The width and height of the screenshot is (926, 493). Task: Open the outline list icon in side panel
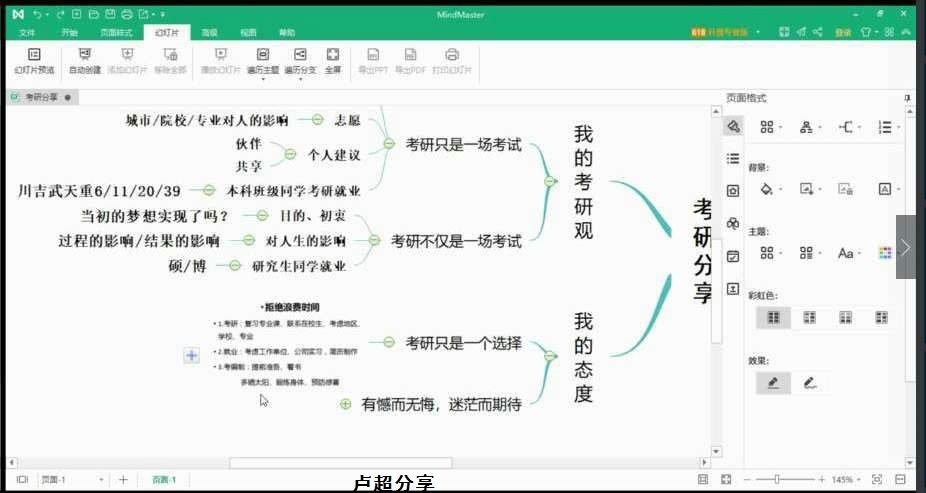[x=733, y=158]
